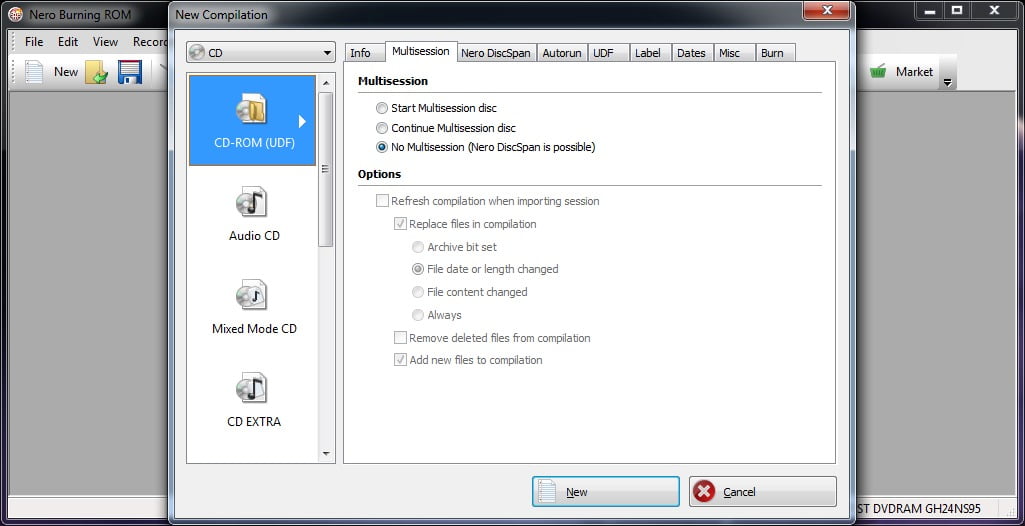
Task: Click the Cancel button in the dialog
Action: tap(763, 491)
